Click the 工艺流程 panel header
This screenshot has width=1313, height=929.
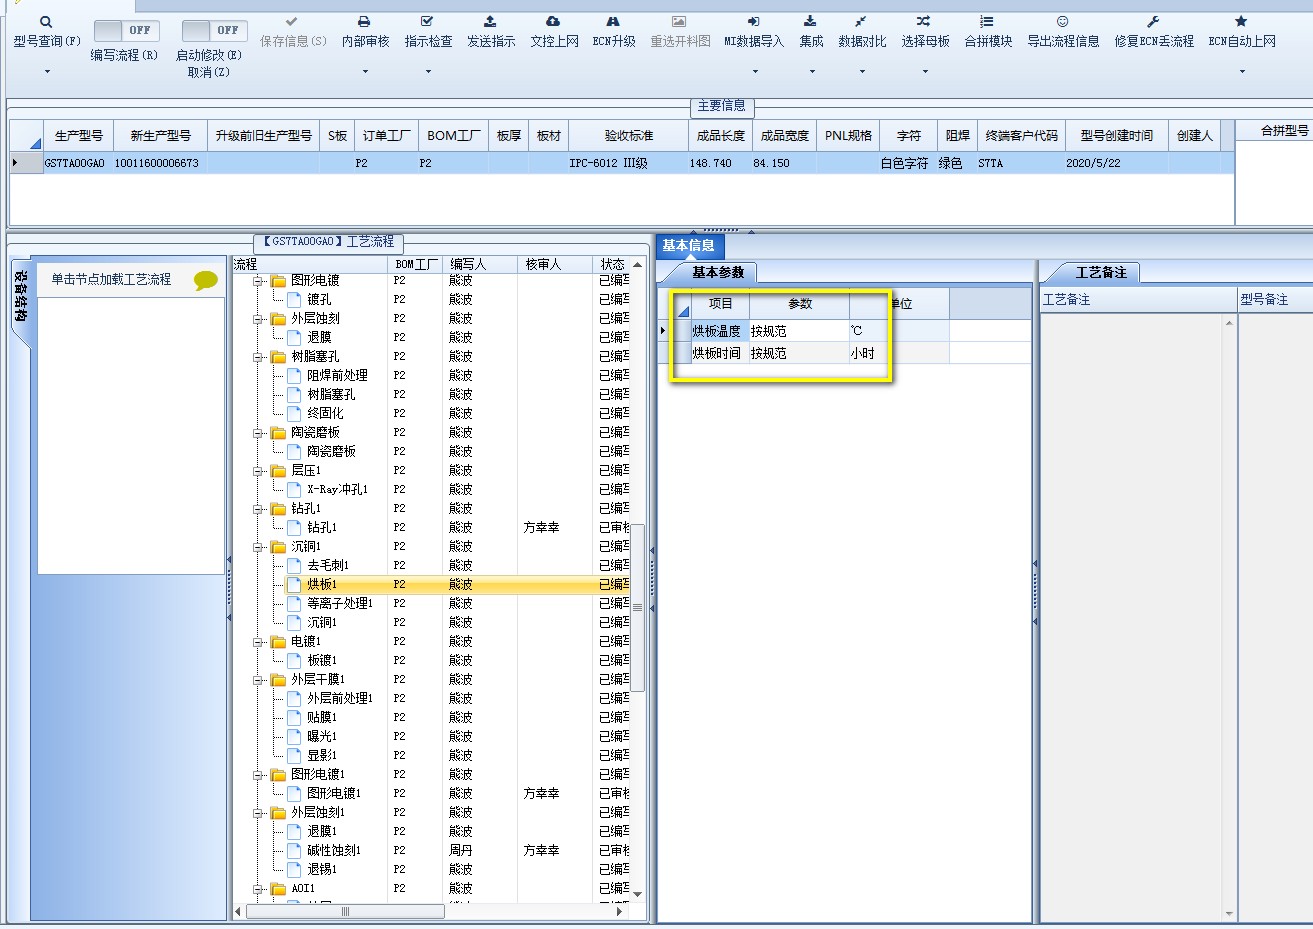coord(330,242)
